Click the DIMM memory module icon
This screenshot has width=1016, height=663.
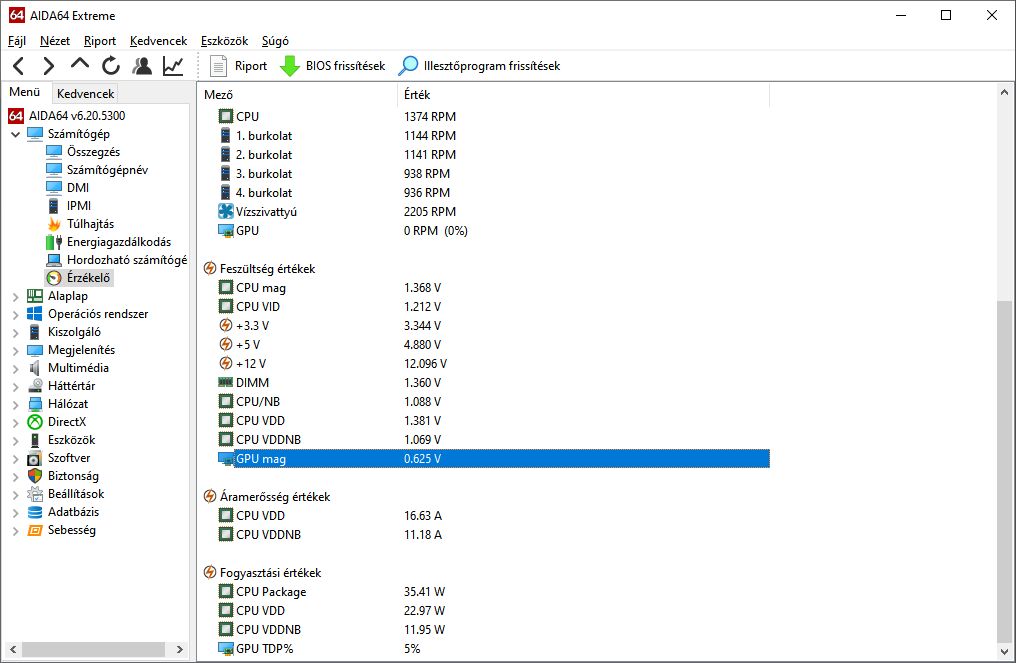coord(225,382)
